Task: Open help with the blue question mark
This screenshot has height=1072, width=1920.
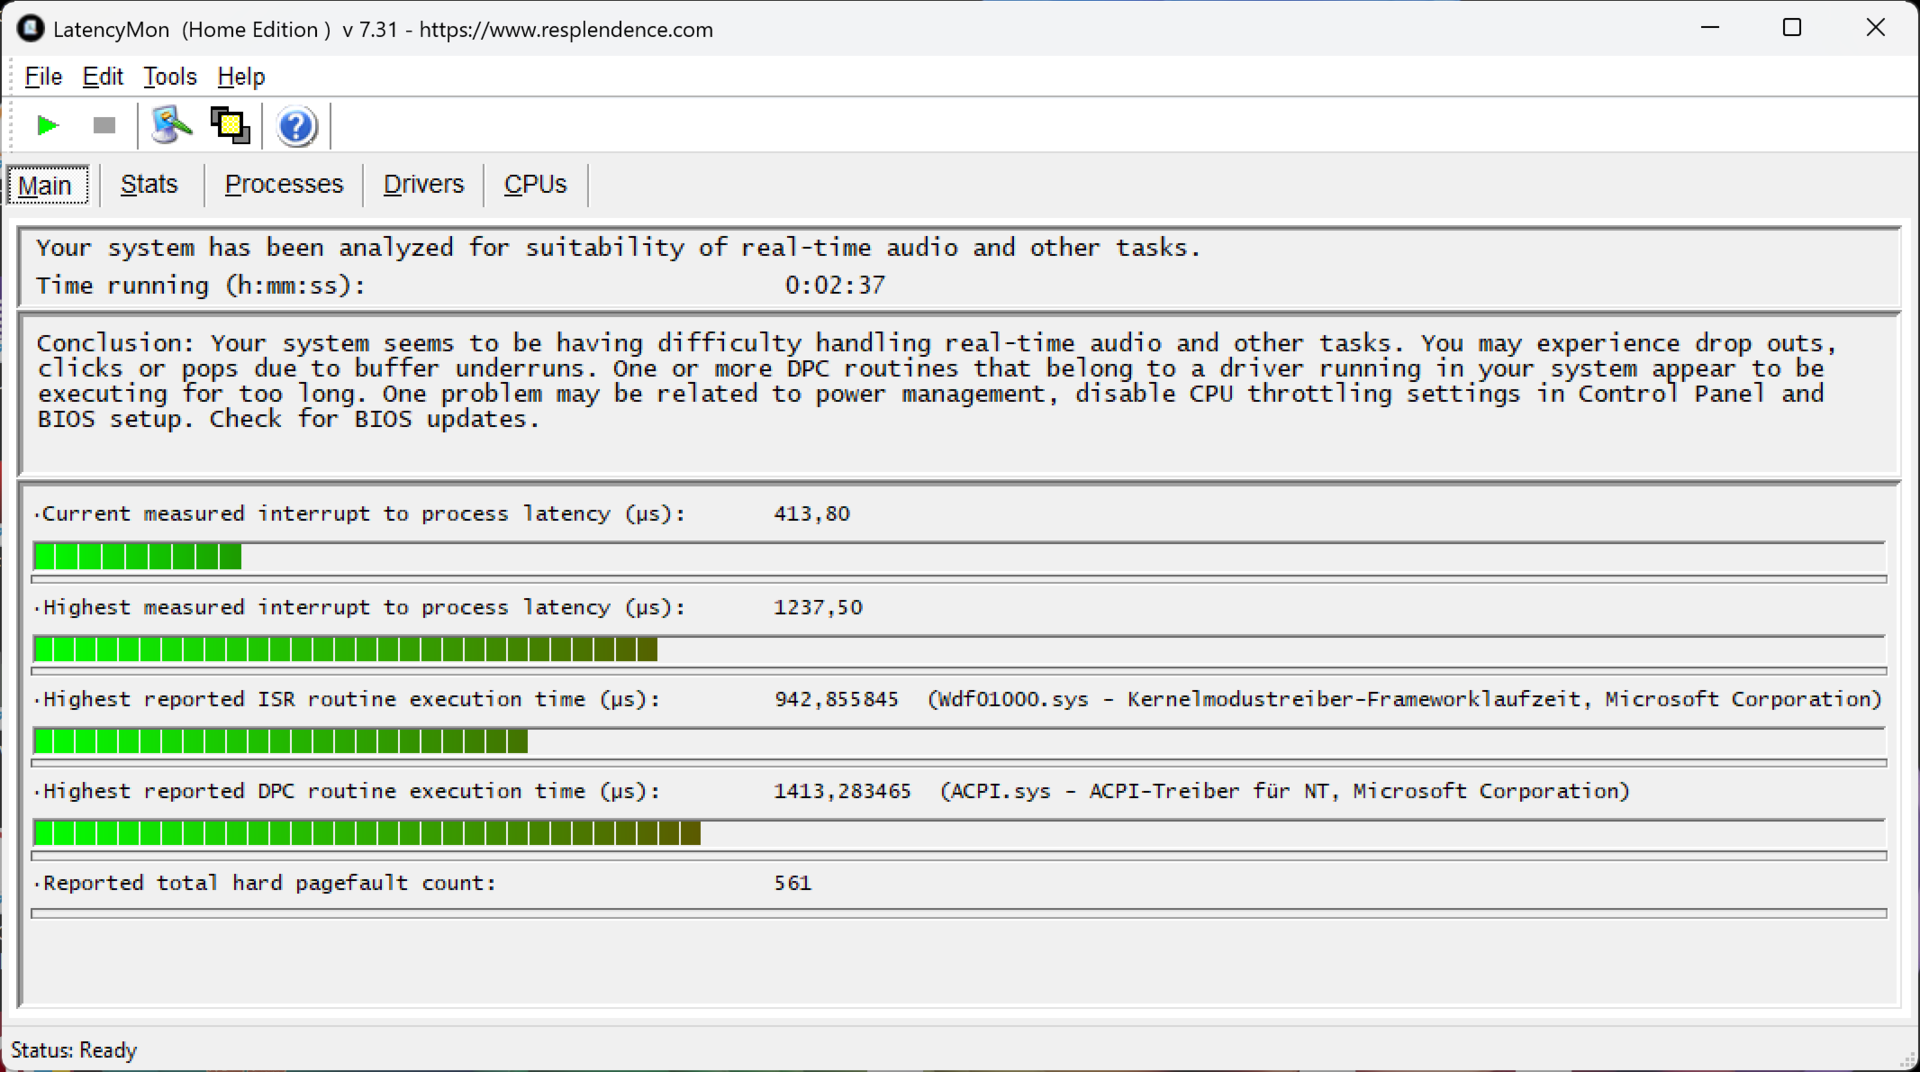Action: pyautogui.click(x=296, y=127)
